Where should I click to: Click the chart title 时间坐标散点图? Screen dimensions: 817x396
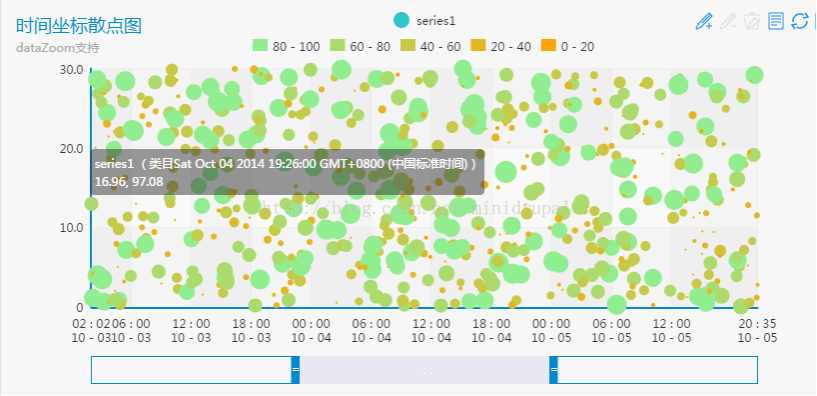79,26
